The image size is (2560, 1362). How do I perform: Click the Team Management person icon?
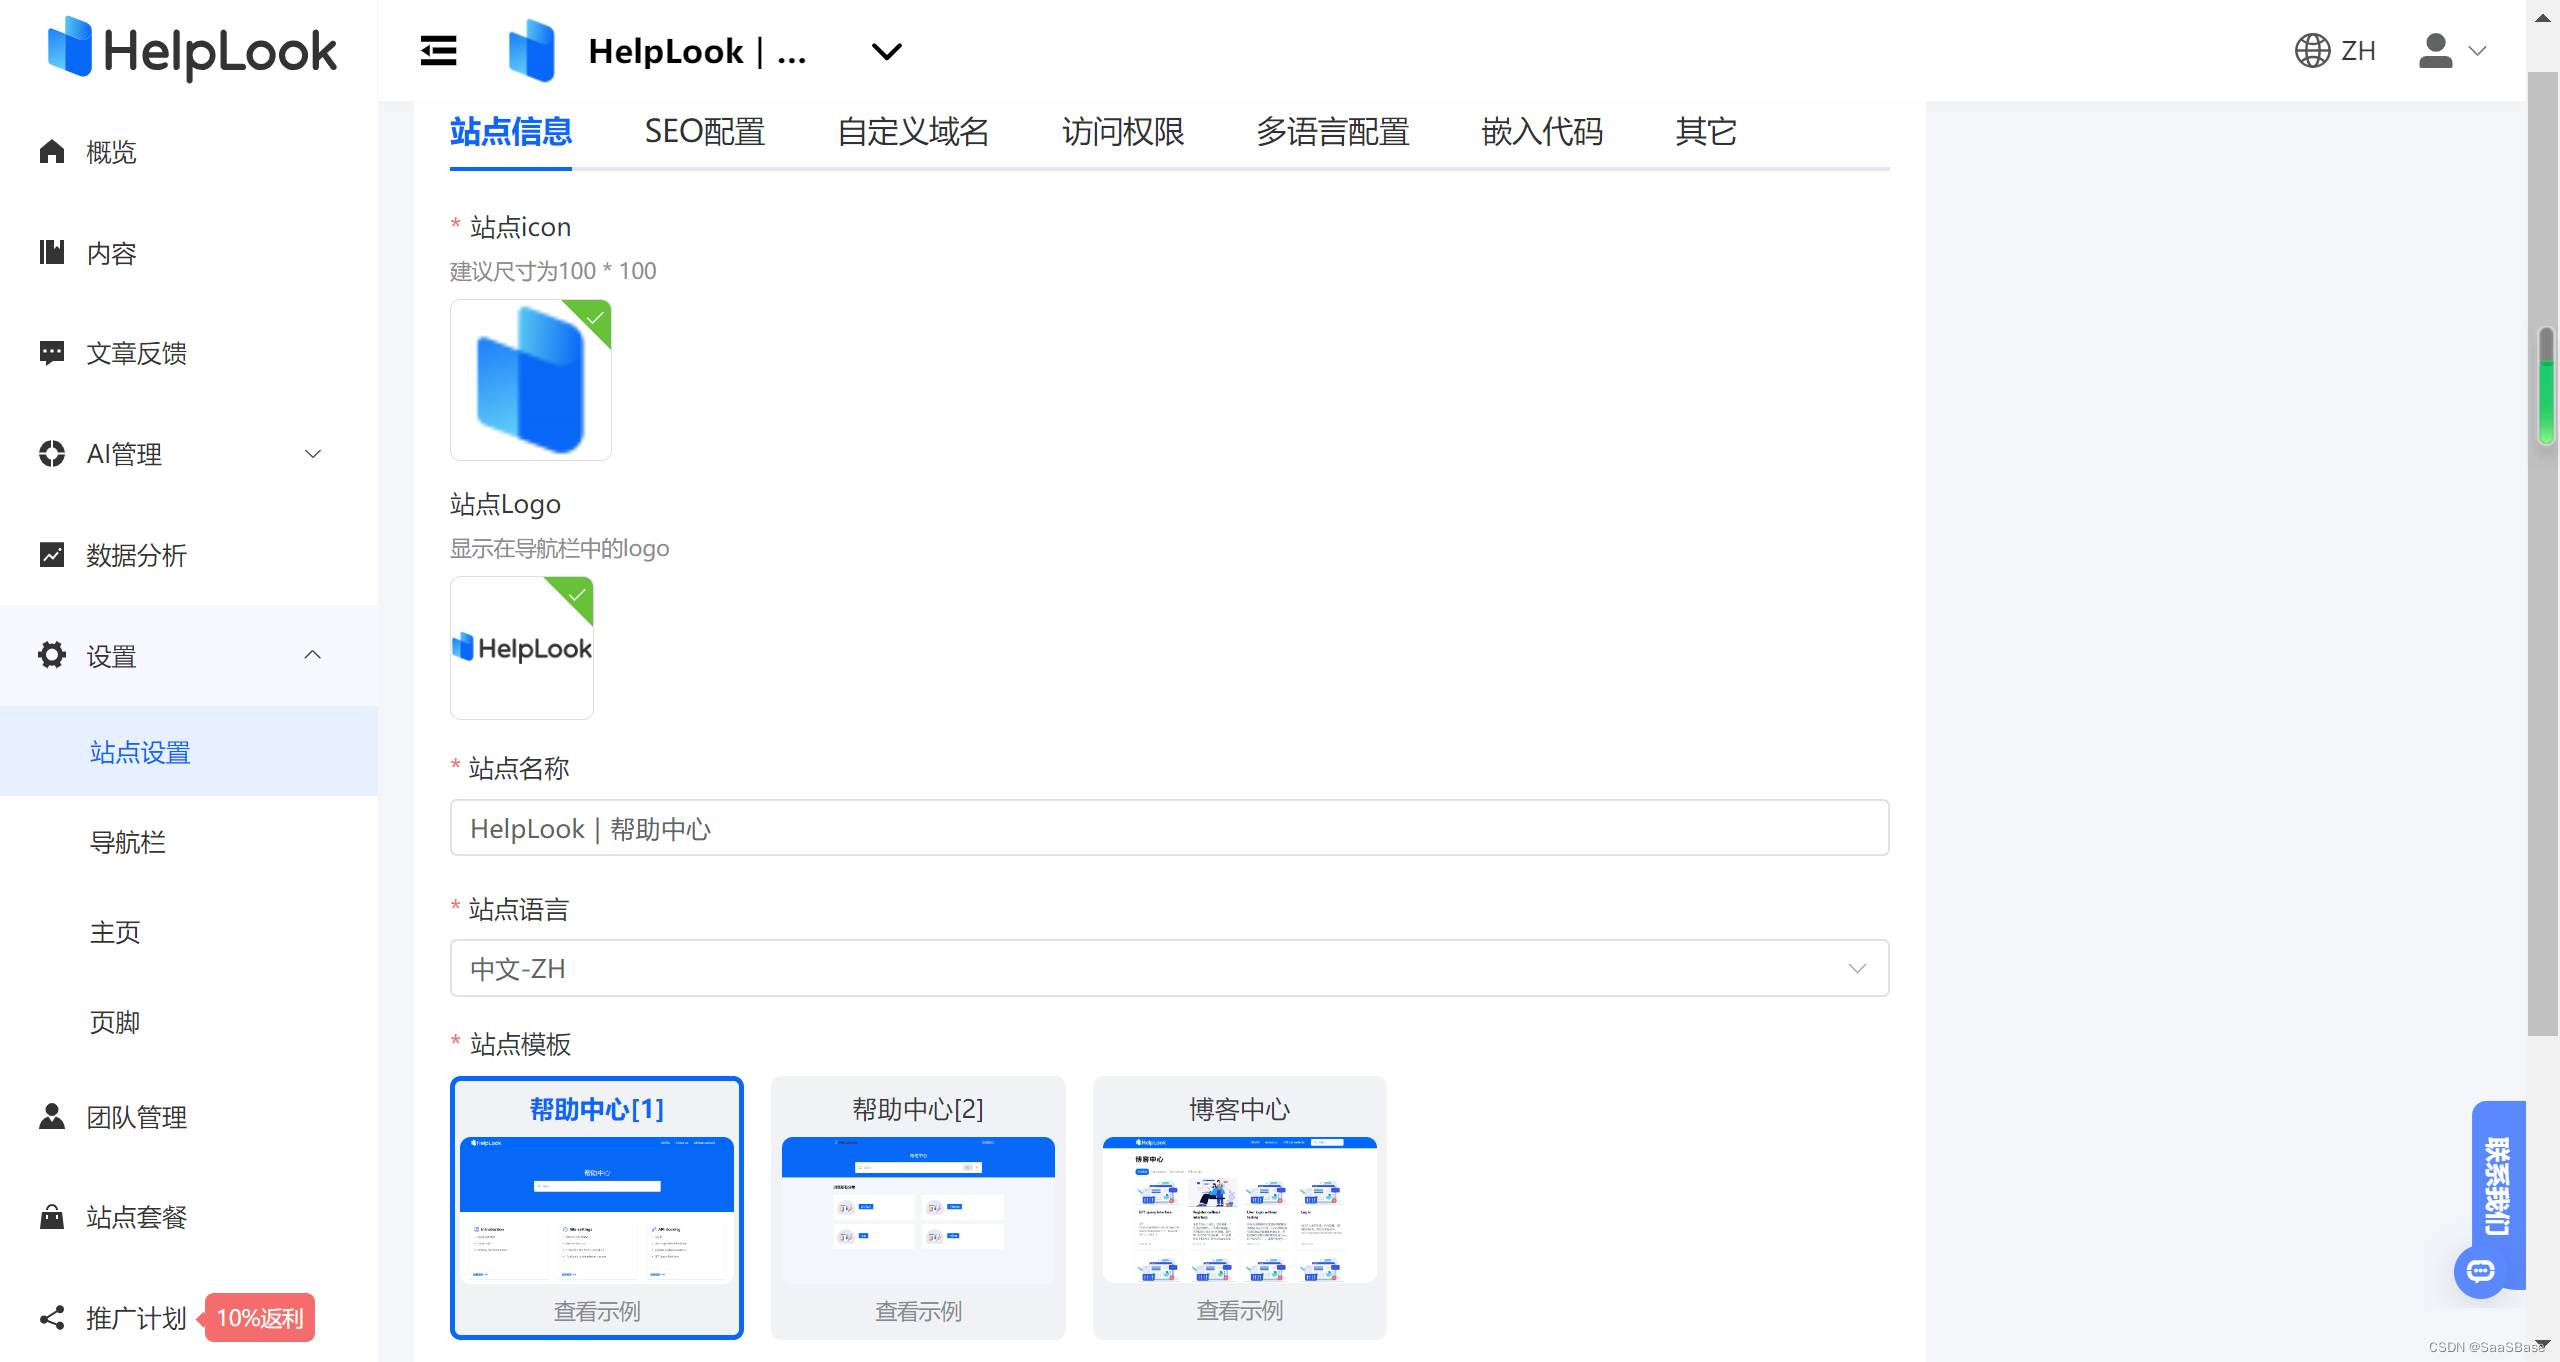pyautogui.click(x=52, y=1117)
